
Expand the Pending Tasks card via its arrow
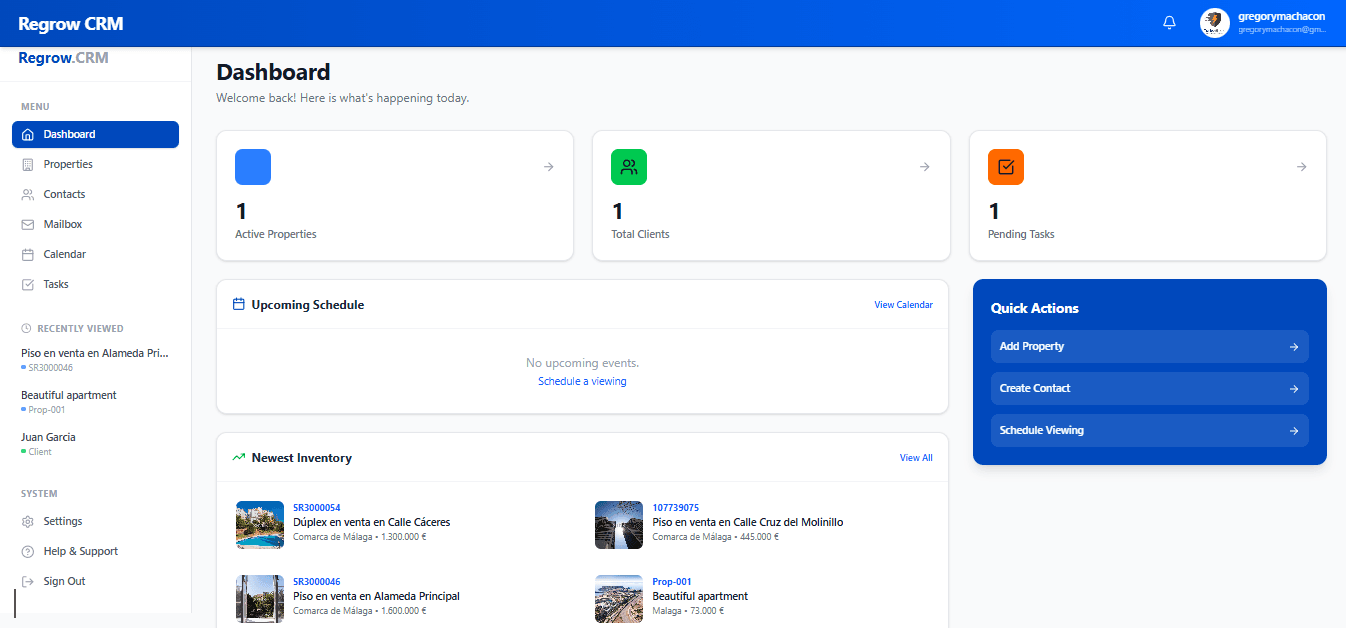[1300, 167]
